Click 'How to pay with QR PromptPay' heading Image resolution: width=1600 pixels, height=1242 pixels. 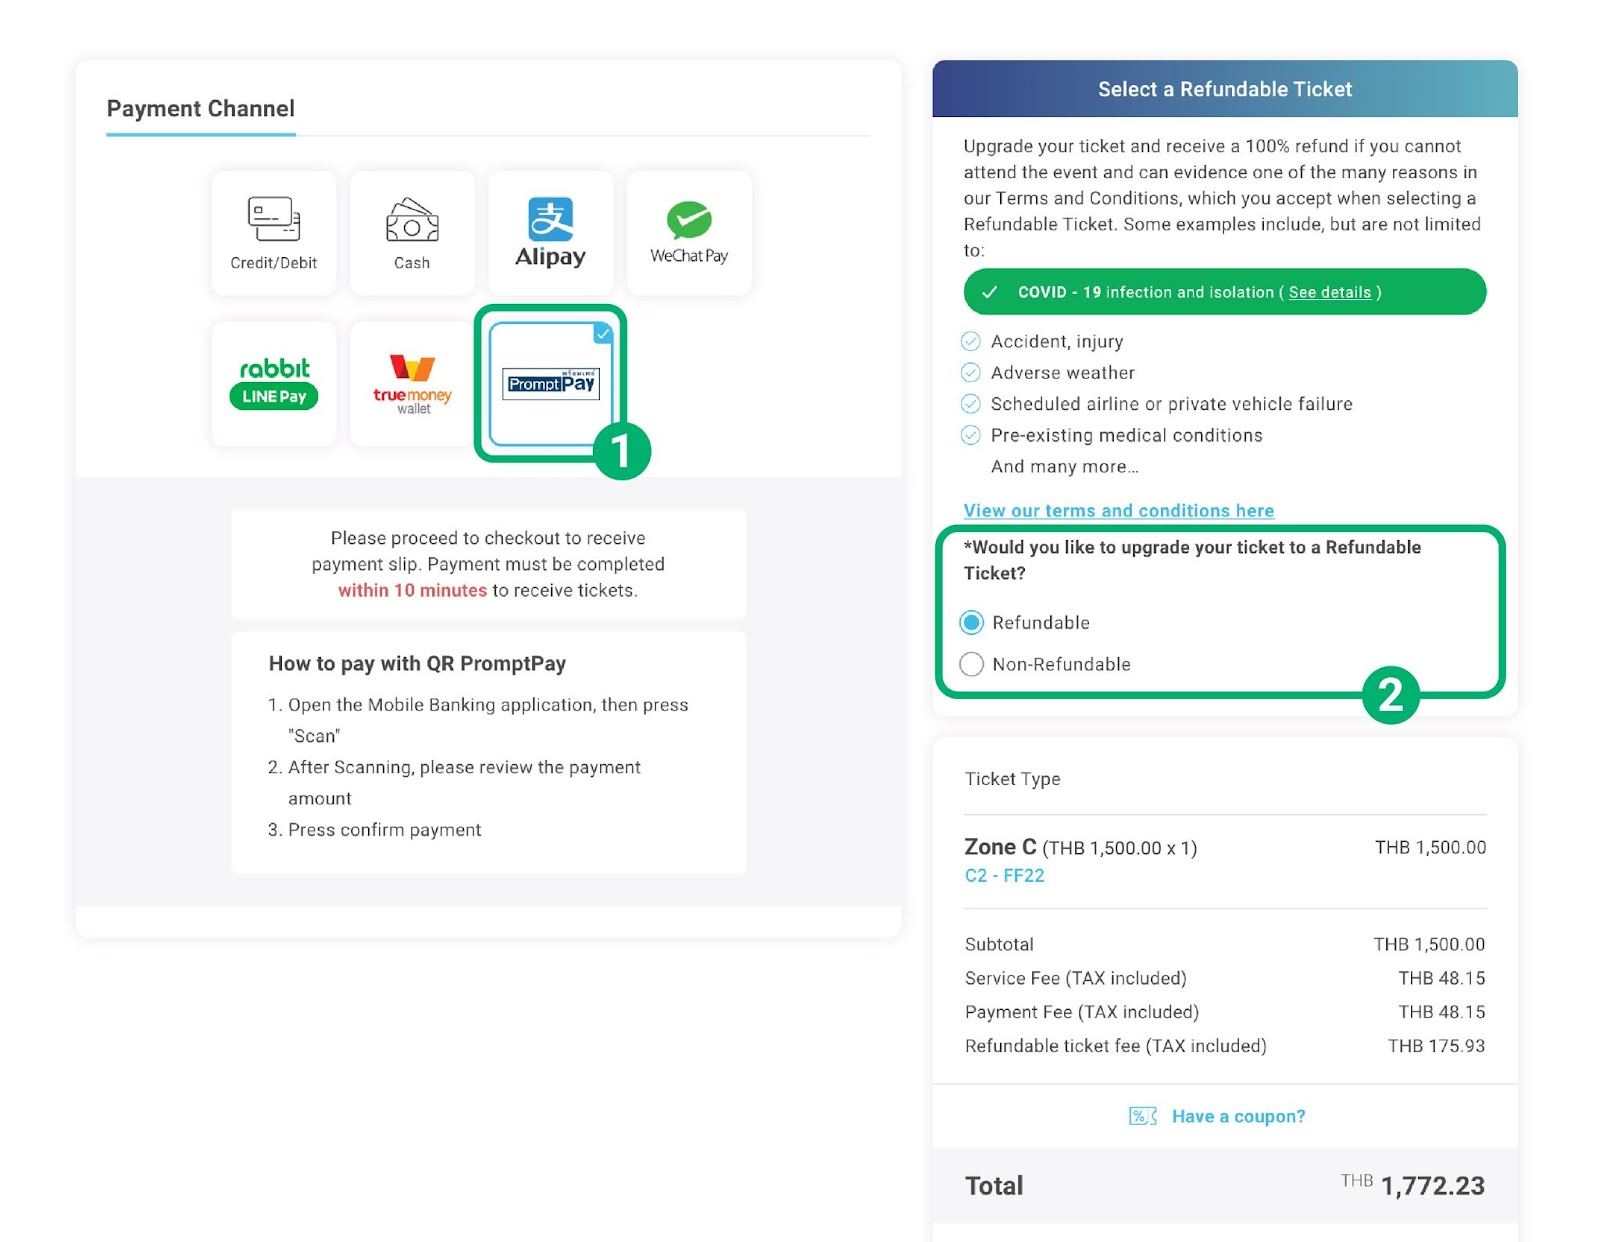pos(417,664)
